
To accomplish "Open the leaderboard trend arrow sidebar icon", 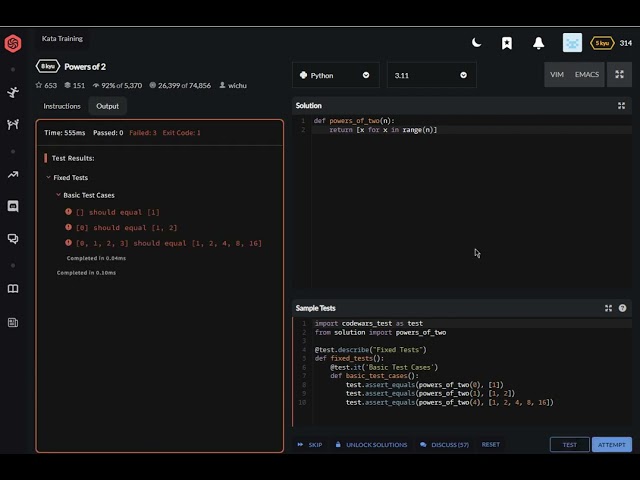I will pos(13,175).
